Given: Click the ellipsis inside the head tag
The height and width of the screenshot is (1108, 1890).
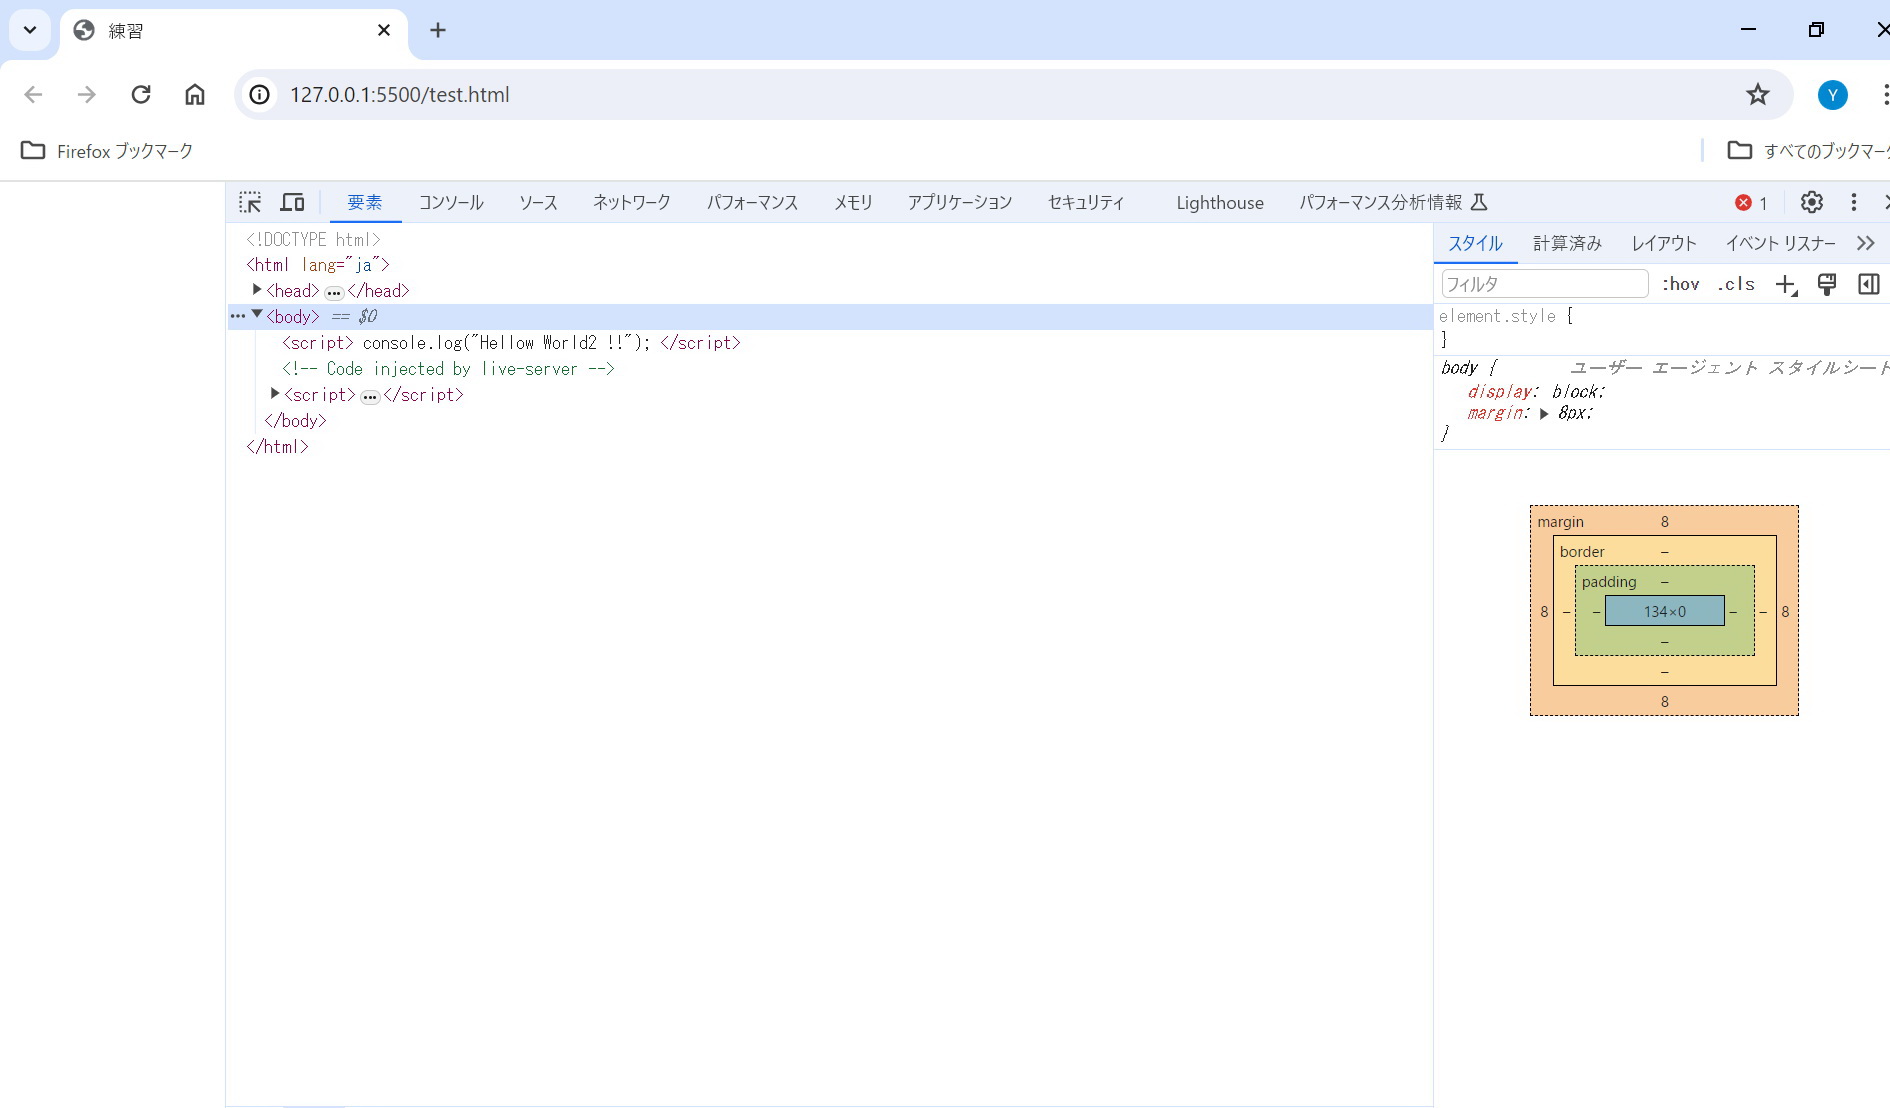Looking at the screenshot, I should (x=334, y=293).
